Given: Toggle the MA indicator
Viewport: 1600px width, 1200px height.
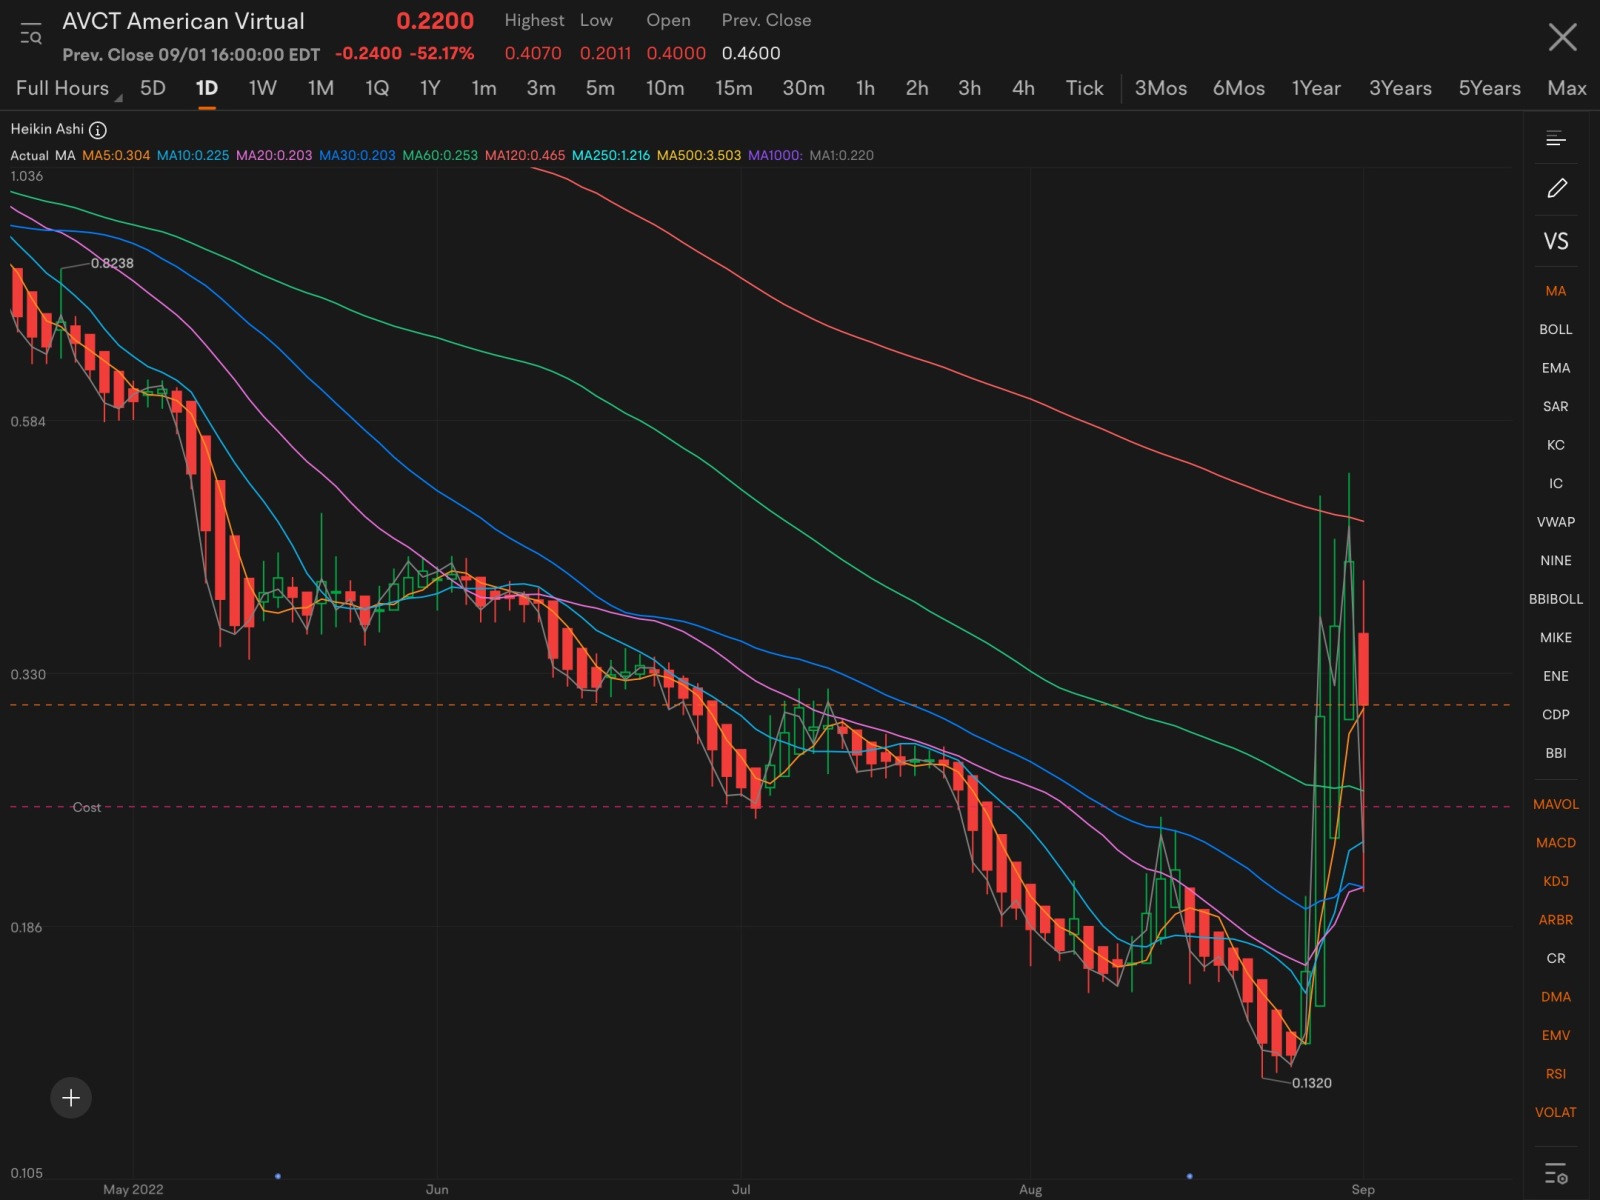Looking at the screenshot, I should pyautogui.click(x=1556, y=291).
